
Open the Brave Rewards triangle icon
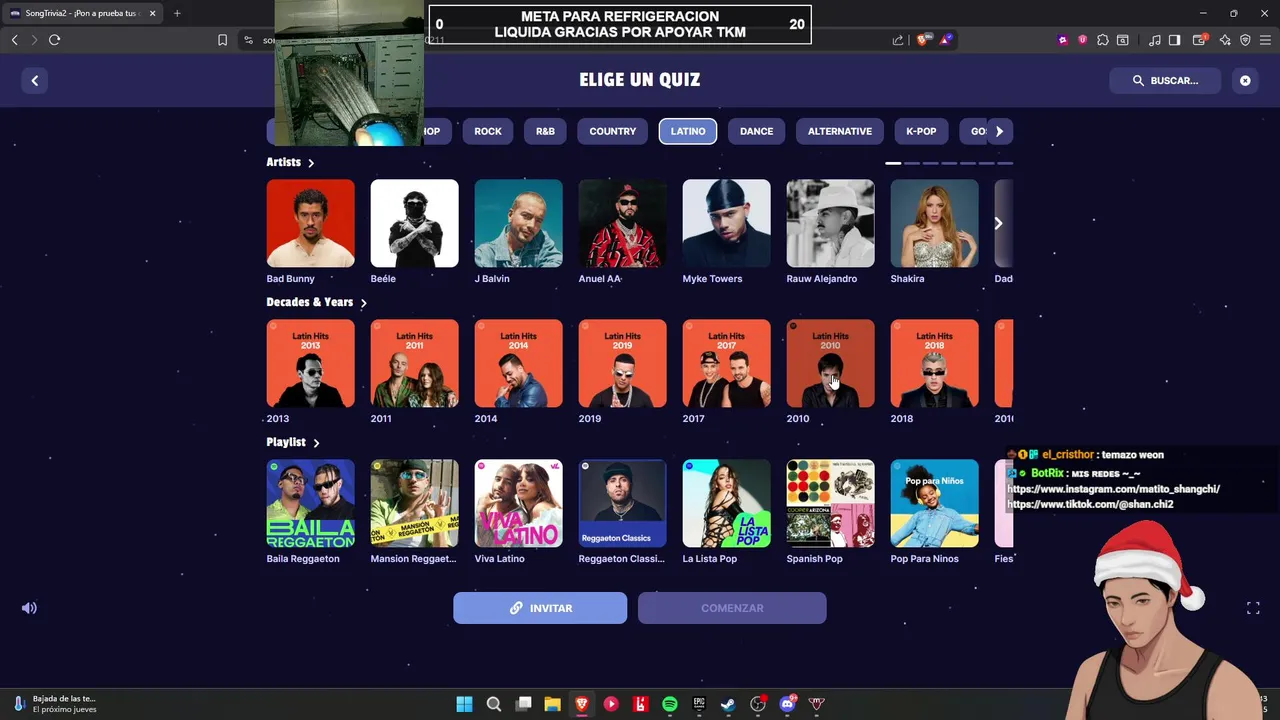coord(946,40)
